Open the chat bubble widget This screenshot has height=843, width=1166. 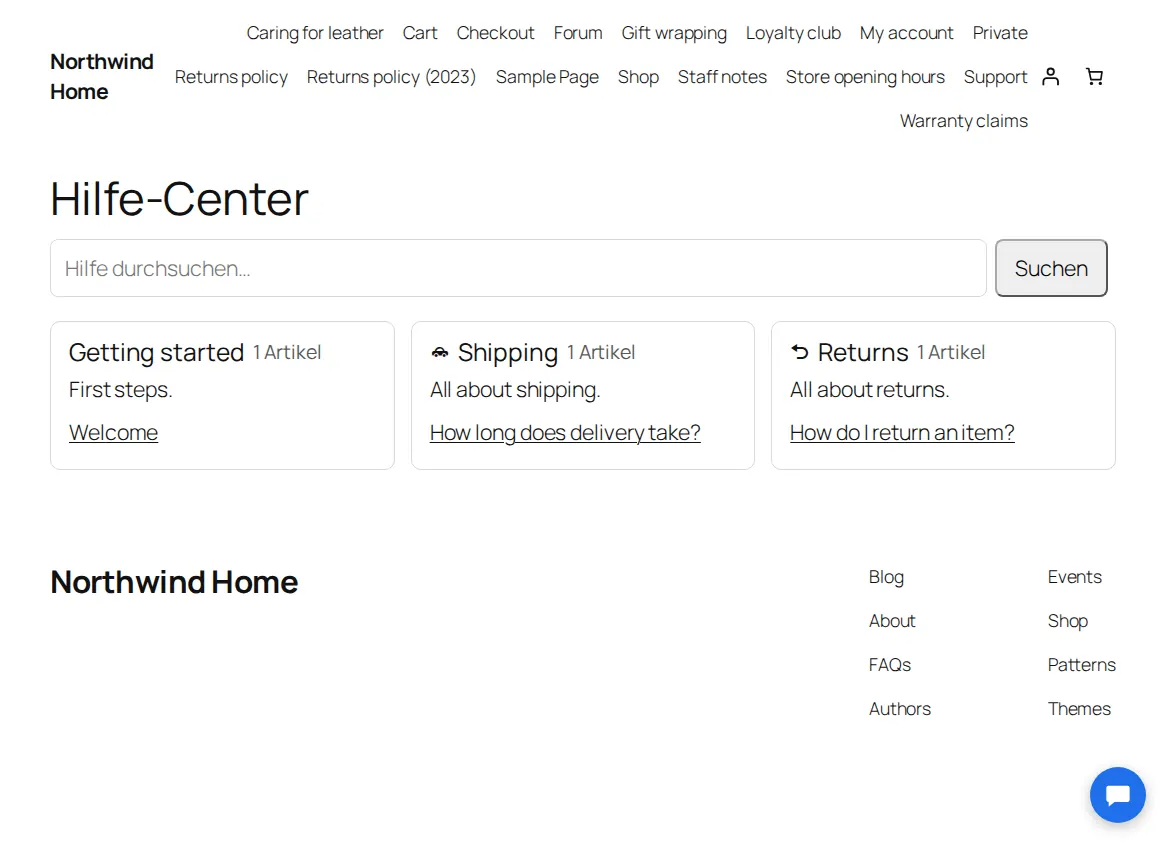[x=1118, y=795]
